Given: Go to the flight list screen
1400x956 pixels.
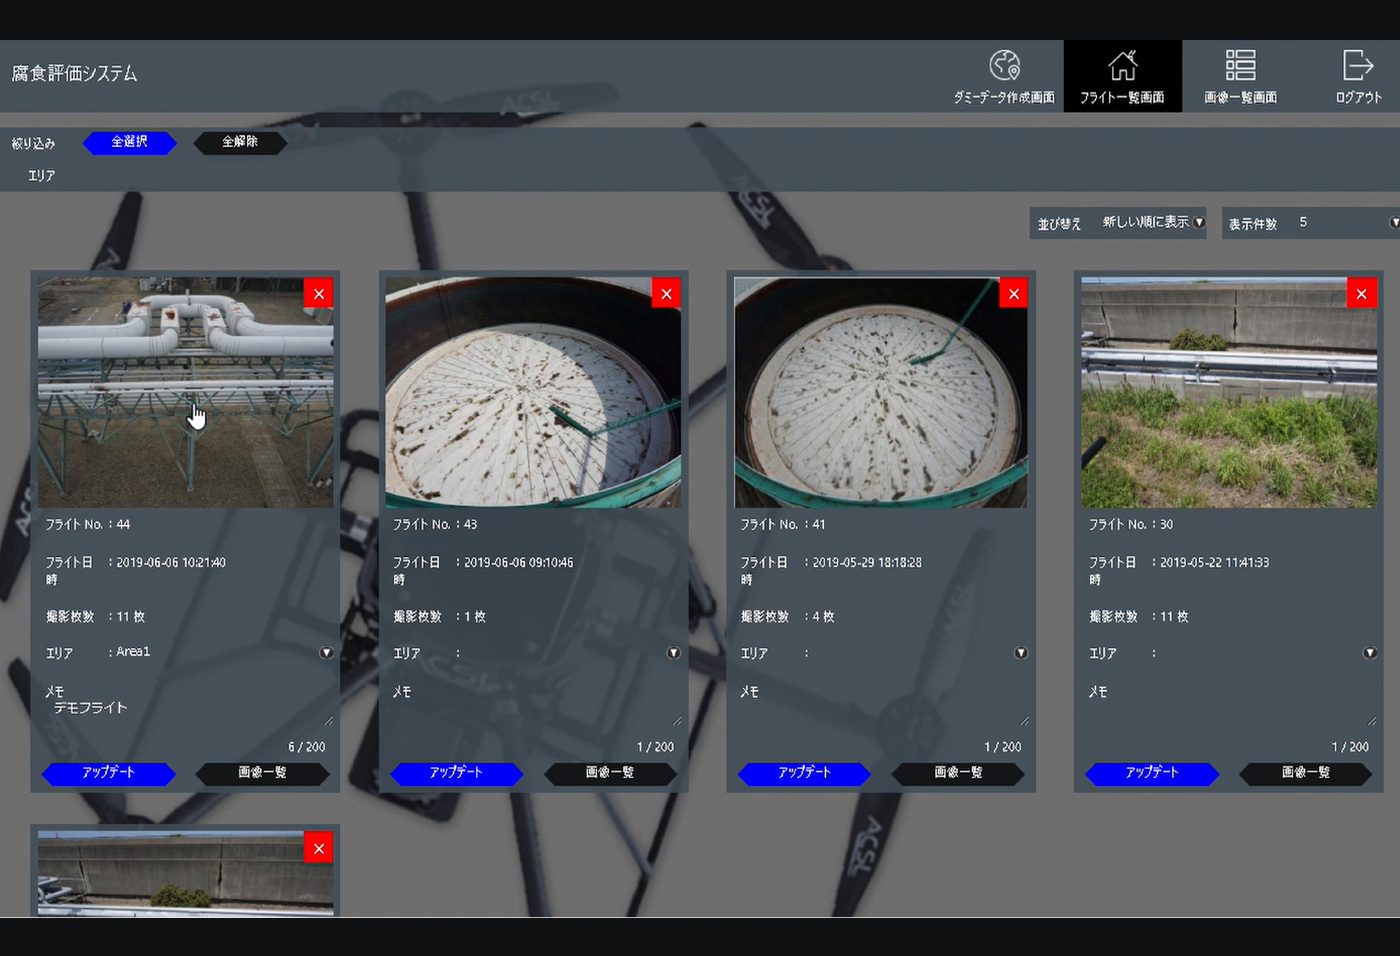Looking at the screenshot, I should coord(1122,76).
